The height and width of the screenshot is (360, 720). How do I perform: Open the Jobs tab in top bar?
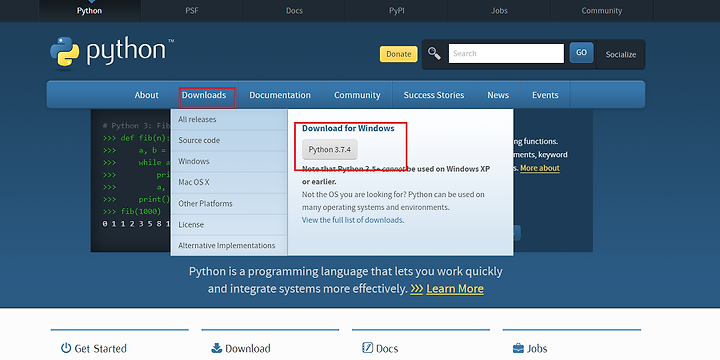click(499, 11)
